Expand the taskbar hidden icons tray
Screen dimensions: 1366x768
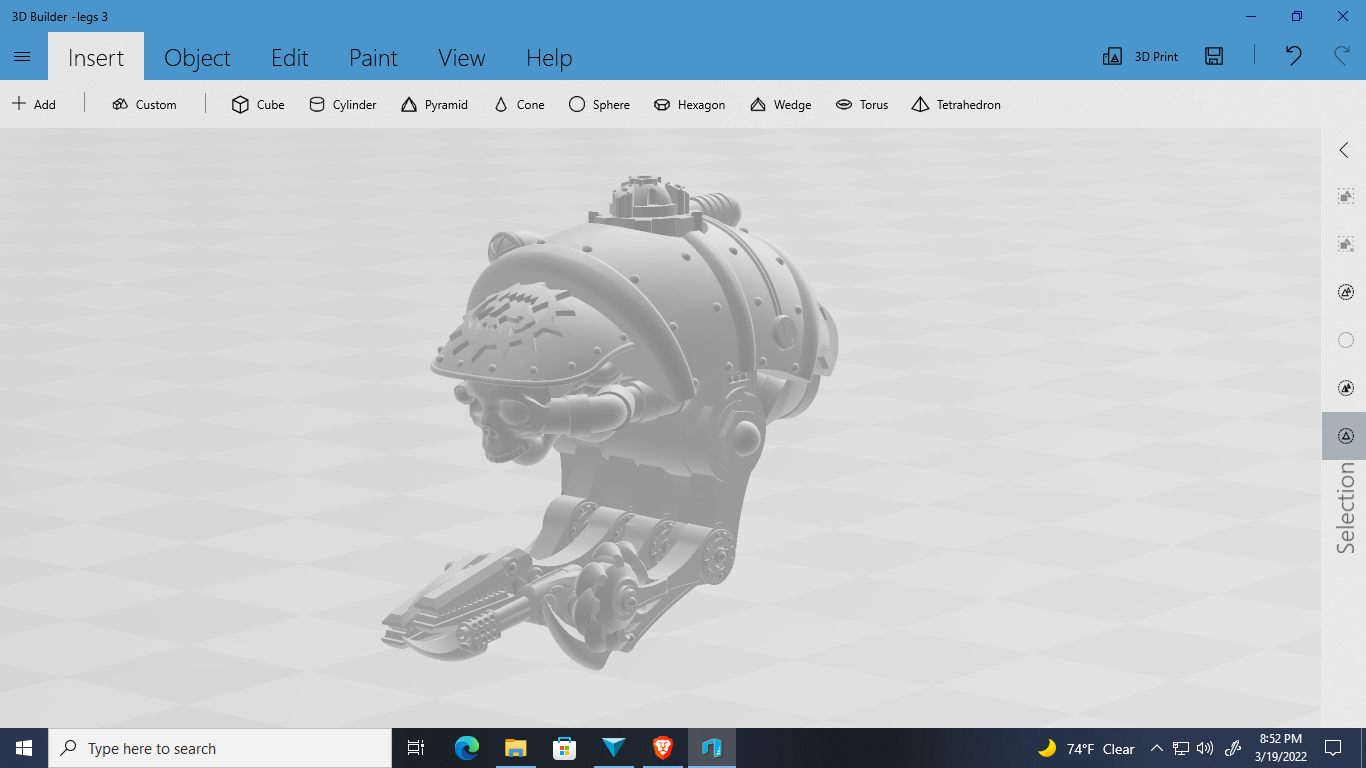1155,748
